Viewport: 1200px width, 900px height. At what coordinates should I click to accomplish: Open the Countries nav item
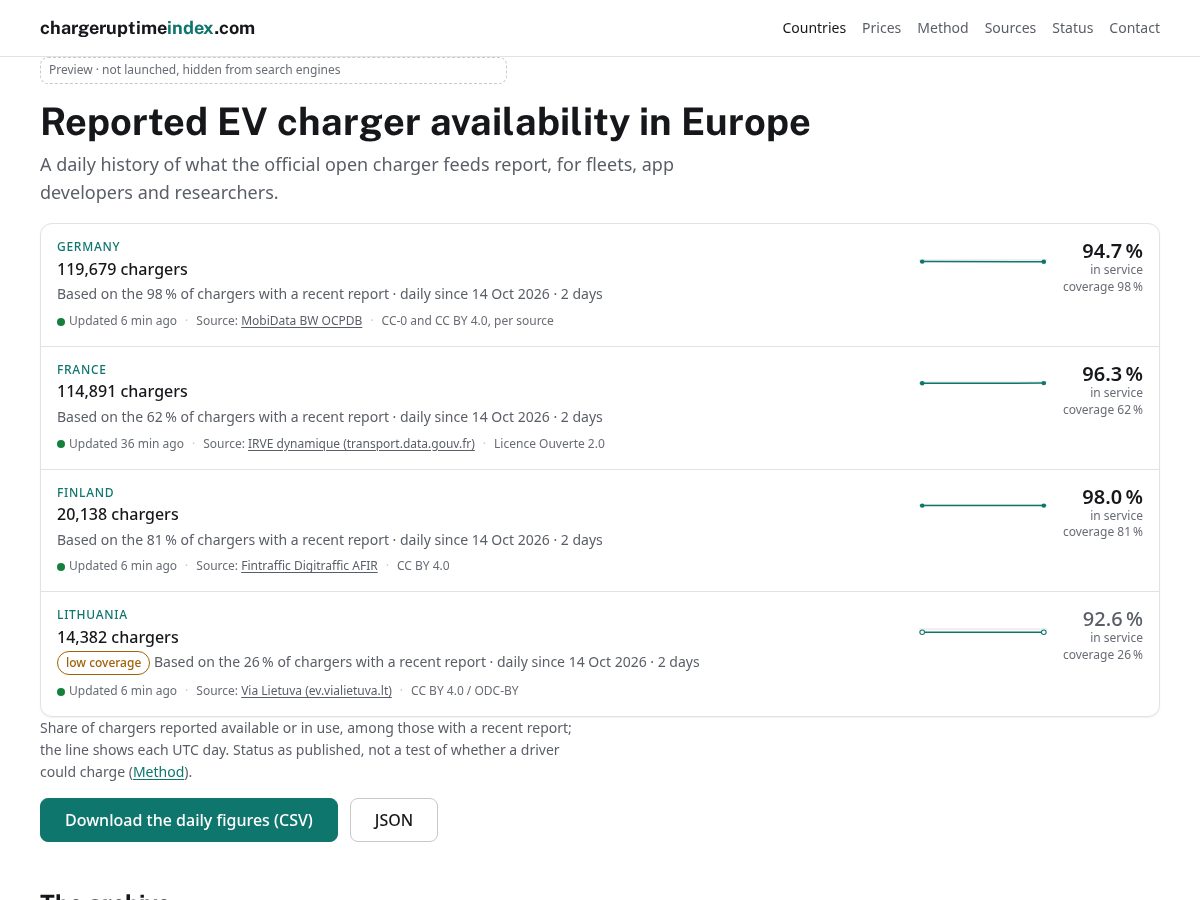click(x=814, y=28)
